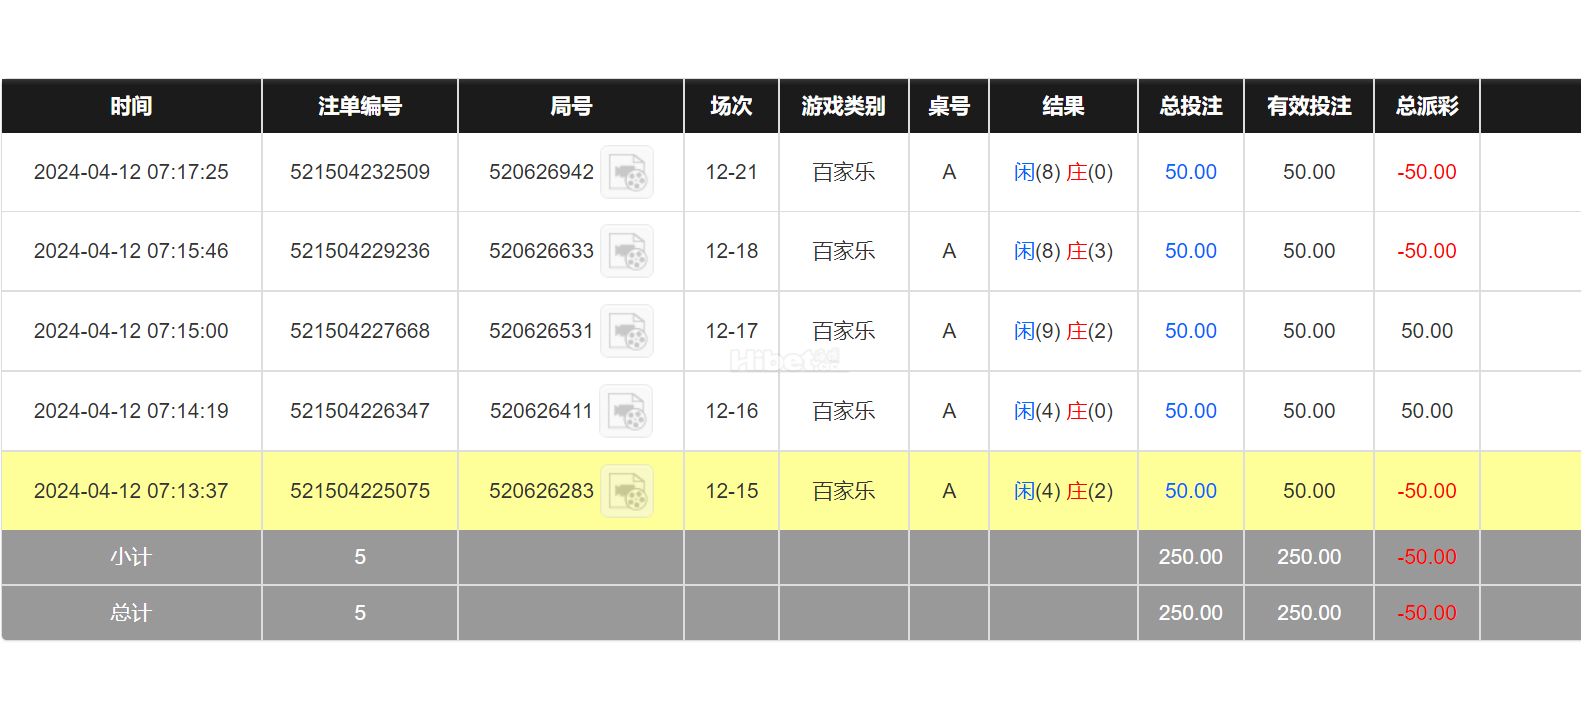Click the 时间 column header
The height and width of the screenshot is (720, 1581).
pyautogui.click(x=131, y=106)
